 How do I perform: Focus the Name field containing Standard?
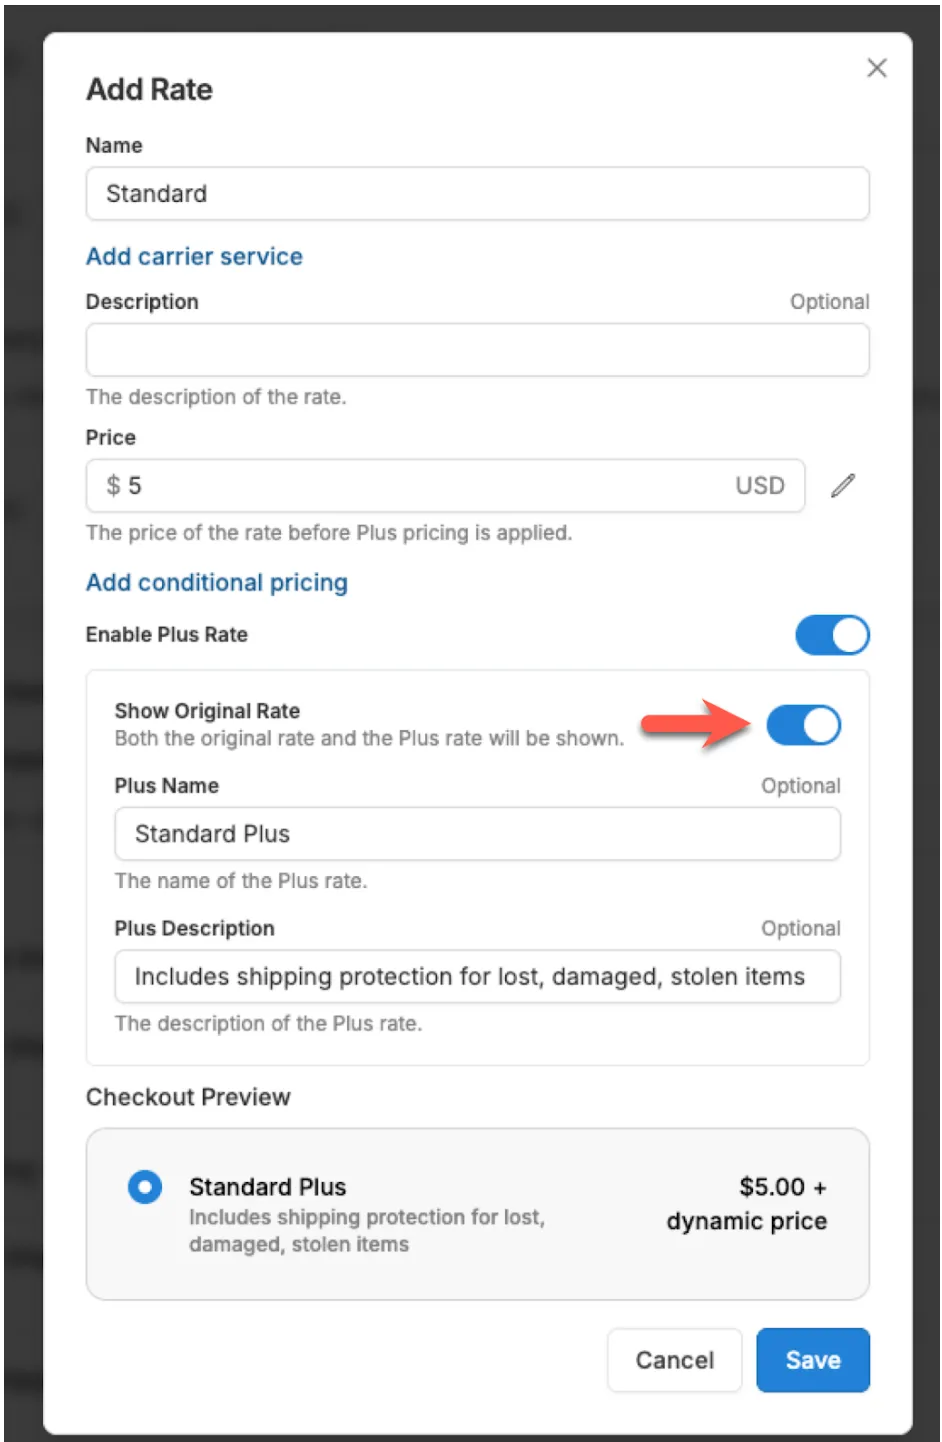tap(477, 194)
